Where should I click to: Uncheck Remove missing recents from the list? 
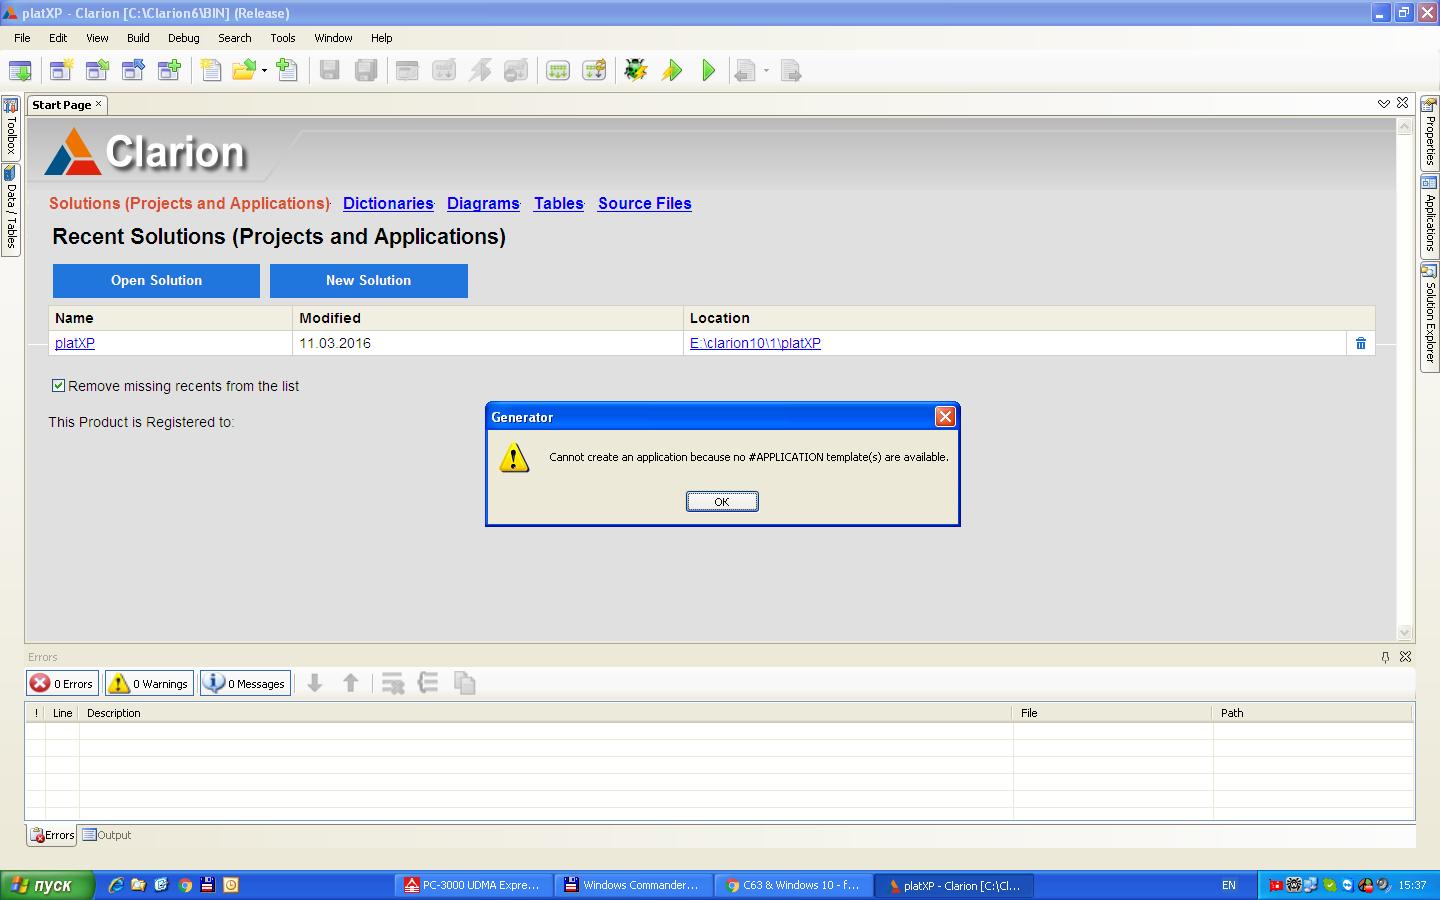pyautogui.click(x=59, y=386)
